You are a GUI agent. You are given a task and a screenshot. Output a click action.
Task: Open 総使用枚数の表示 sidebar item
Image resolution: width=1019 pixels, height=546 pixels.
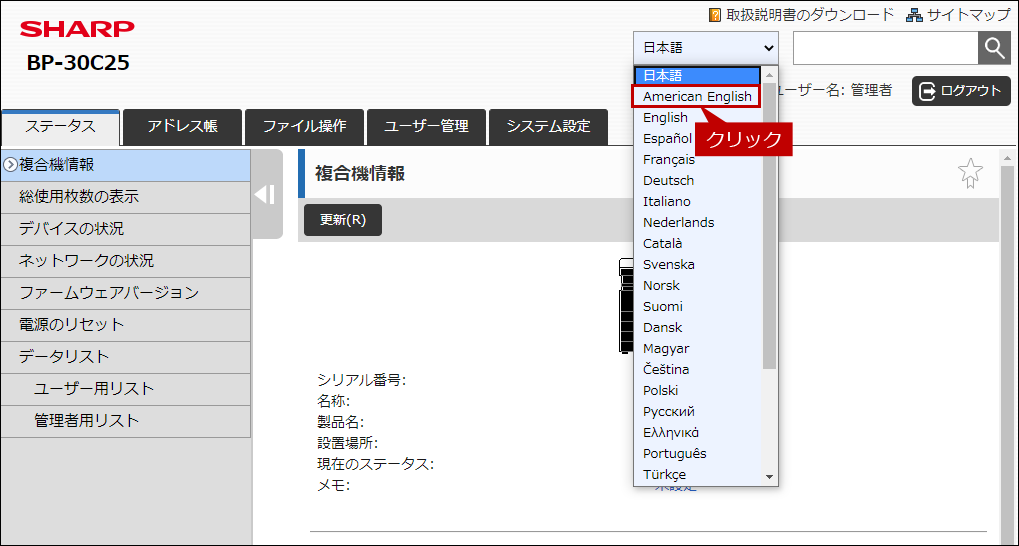125,197
